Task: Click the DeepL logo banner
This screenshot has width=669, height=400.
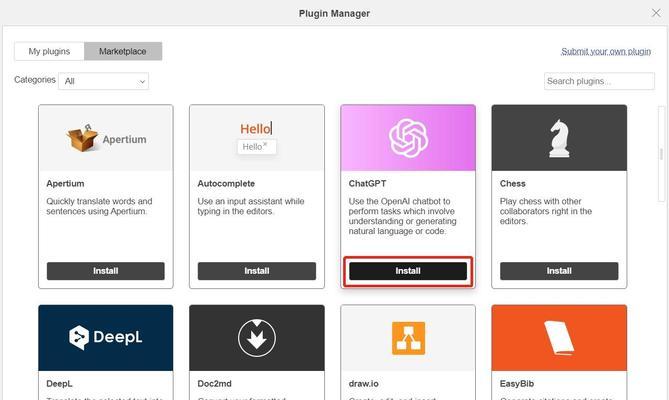Action: tap(106, 338)
